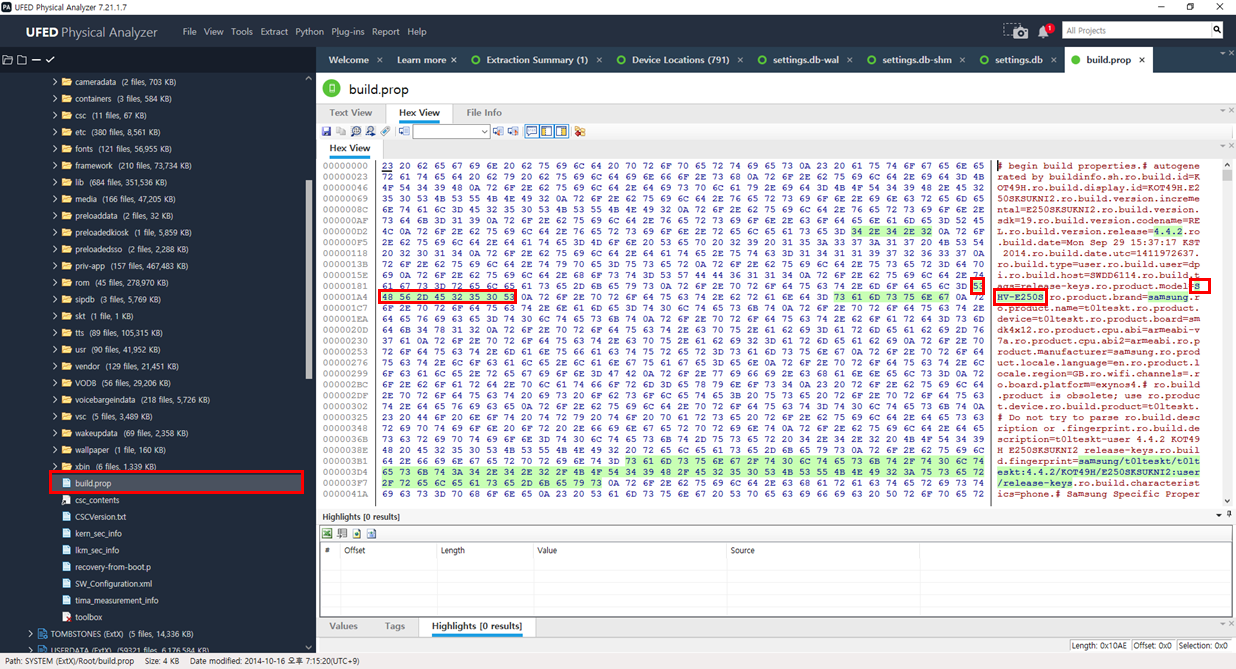This screenshot has width=1236, height=669.
Task: Open the File menu
Action: (190, 32)
